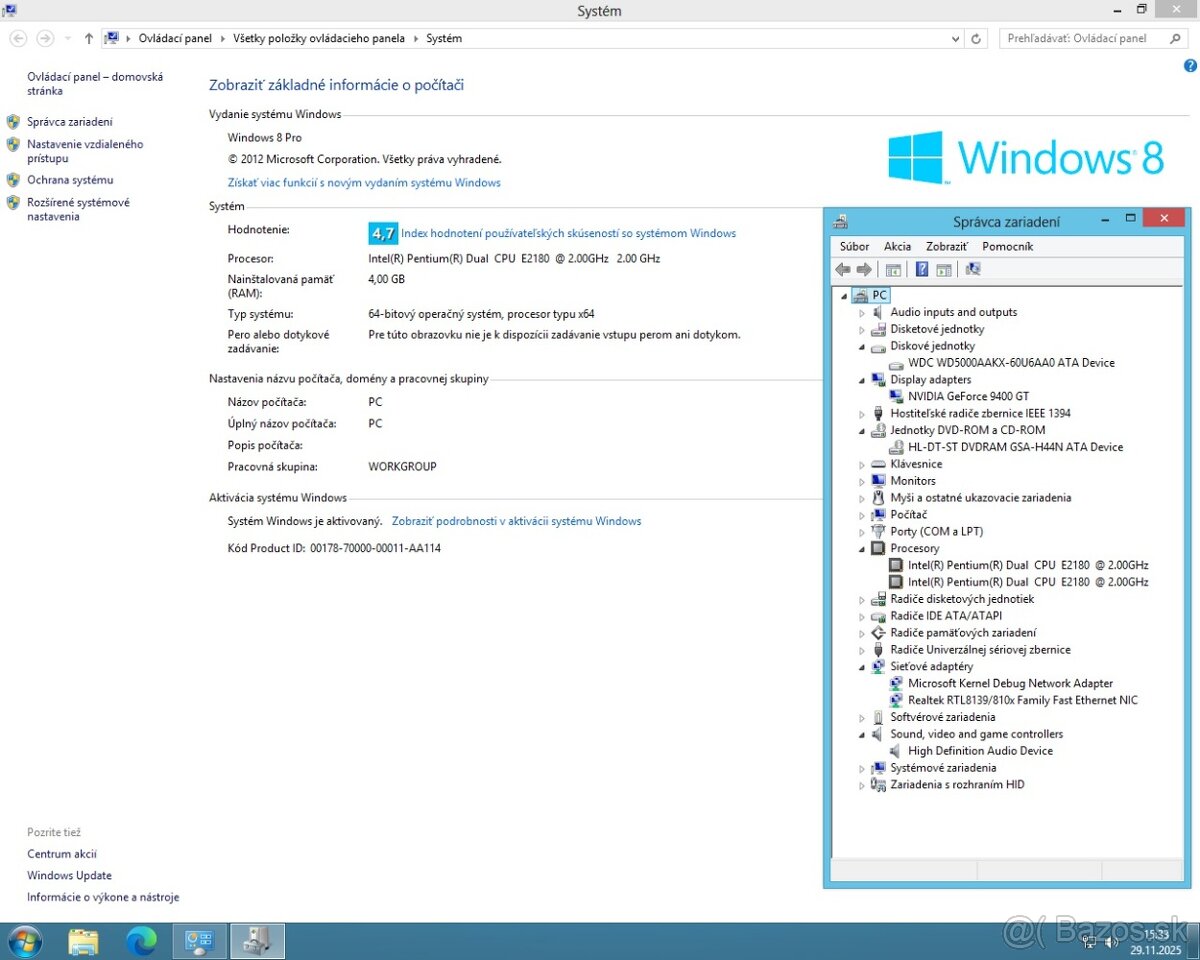Expand the Klávesnice device category
Image resolution: width=1200 pixels, height=960 pixels.
pos(862,465)
